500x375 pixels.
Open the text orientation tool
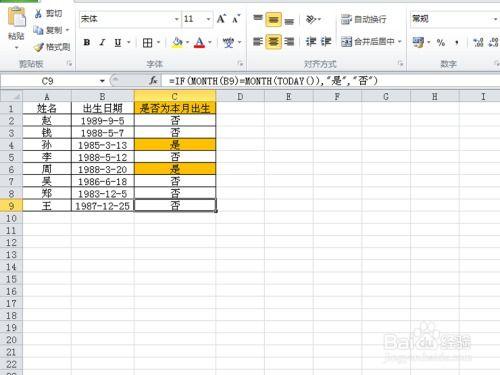pos(311,19)
